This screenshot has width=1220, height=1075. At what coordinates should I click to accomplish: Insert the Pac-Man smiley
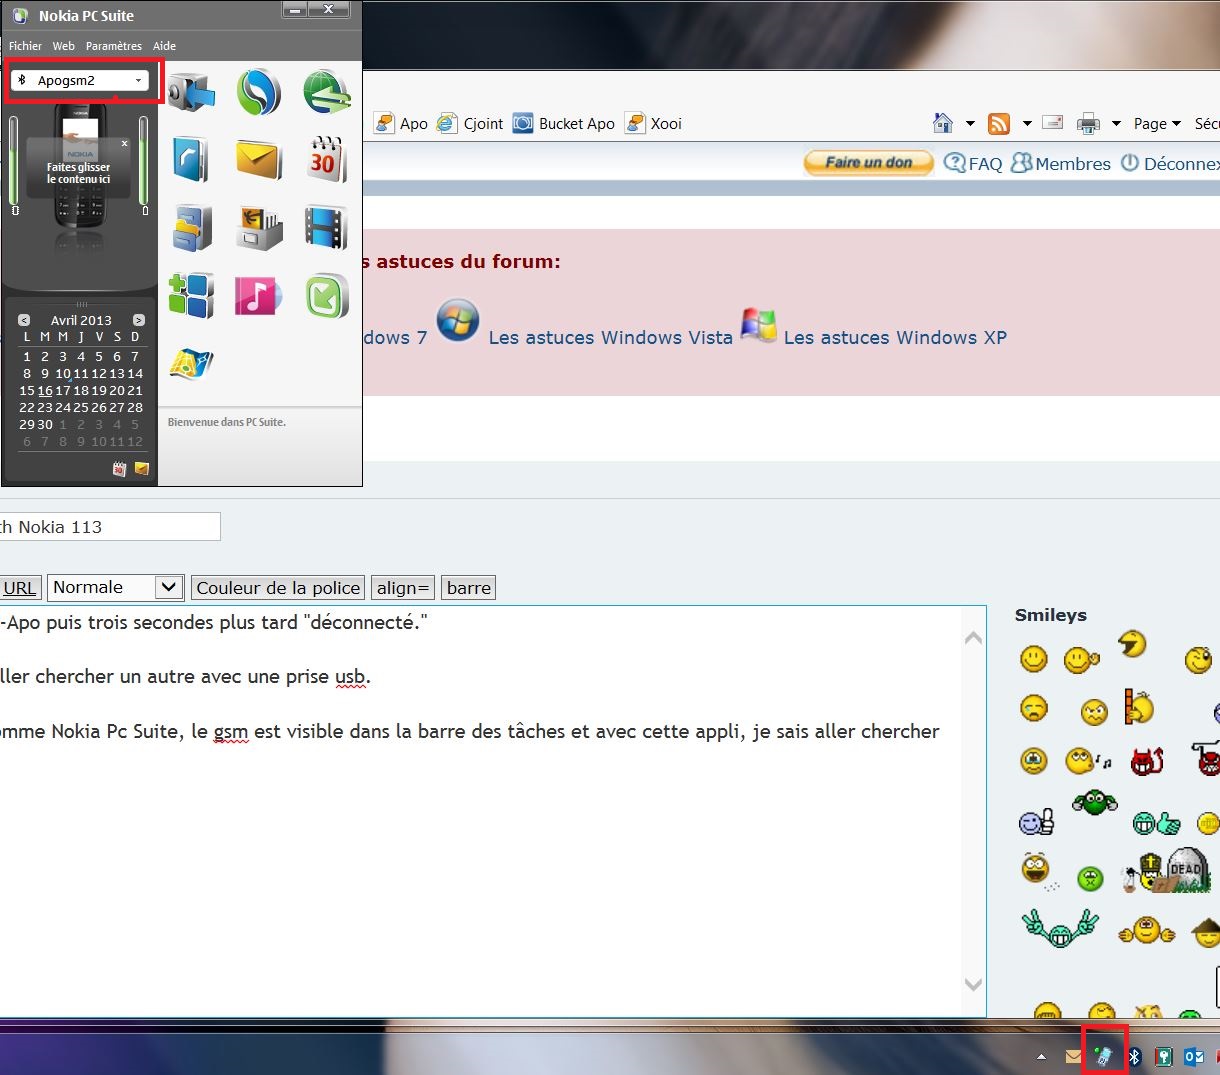point(1132,643)
